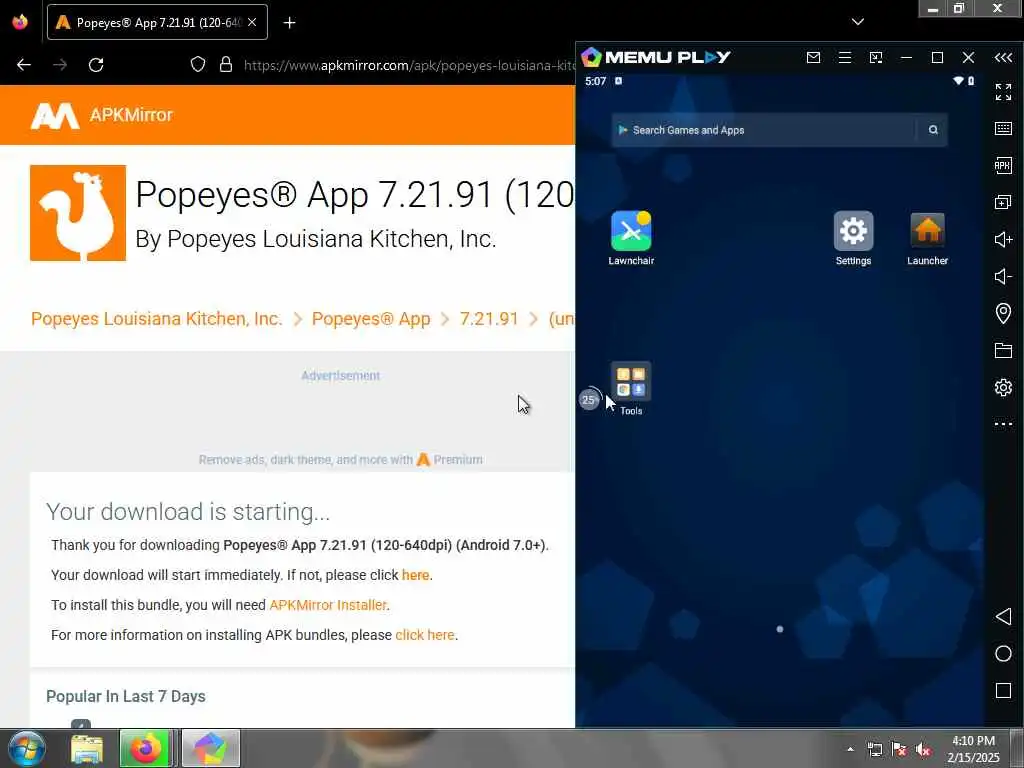The height and width of the screenshot is (768, 1024).
Task: Open GPS location pin in MEmu sidebar
Action: point(1003,313)
